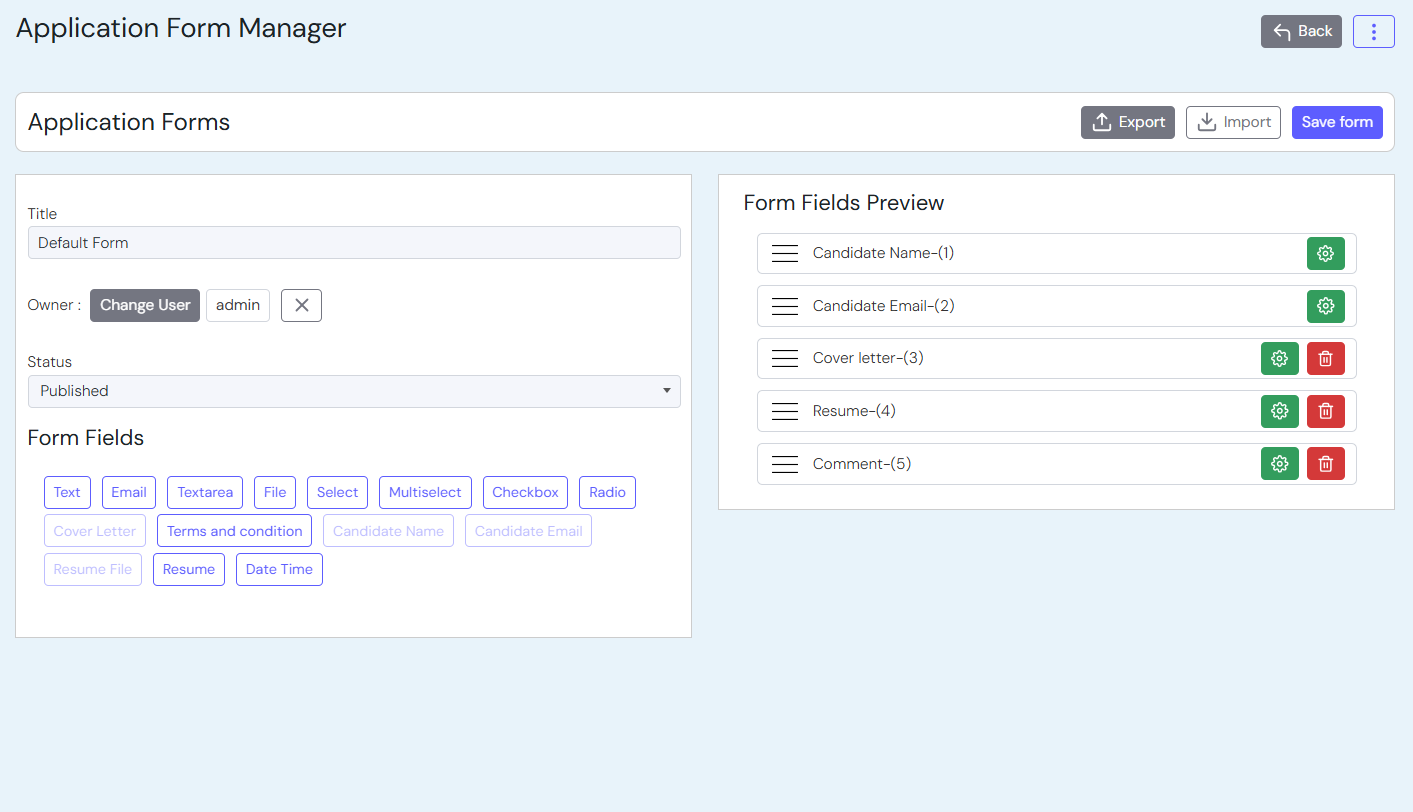The height and width of the screenshot is (812, 1413).
Task: Delete the Cover letter field
Action: 1325,359
